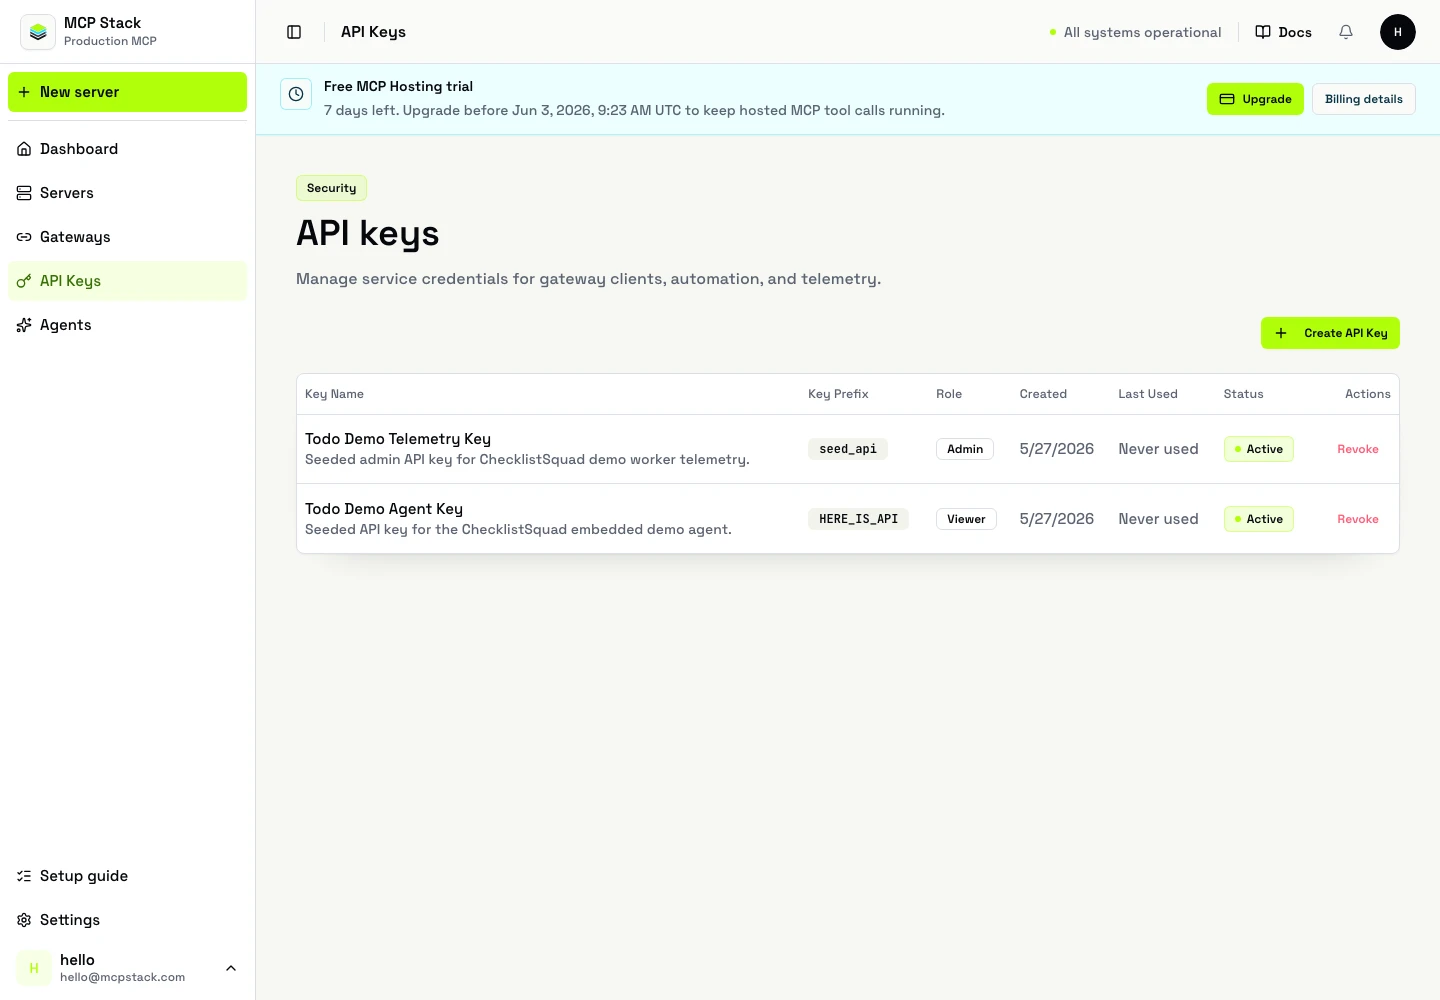Click the Settings gear icon

(24, 920)
